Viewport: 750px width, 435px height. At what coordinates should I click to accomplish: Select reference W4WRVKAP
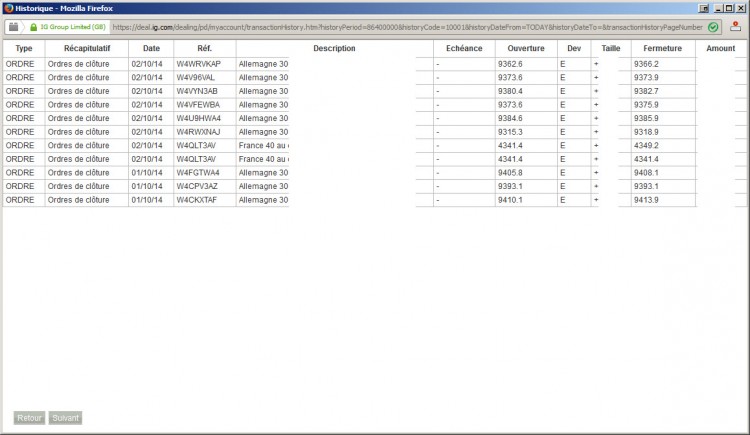point(199,64)
